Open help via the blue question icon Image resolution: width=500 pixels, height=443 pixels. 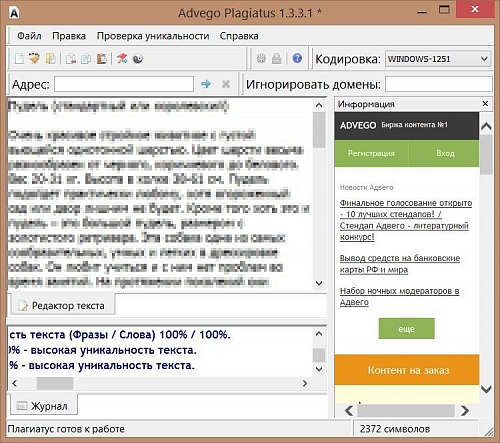297,58
